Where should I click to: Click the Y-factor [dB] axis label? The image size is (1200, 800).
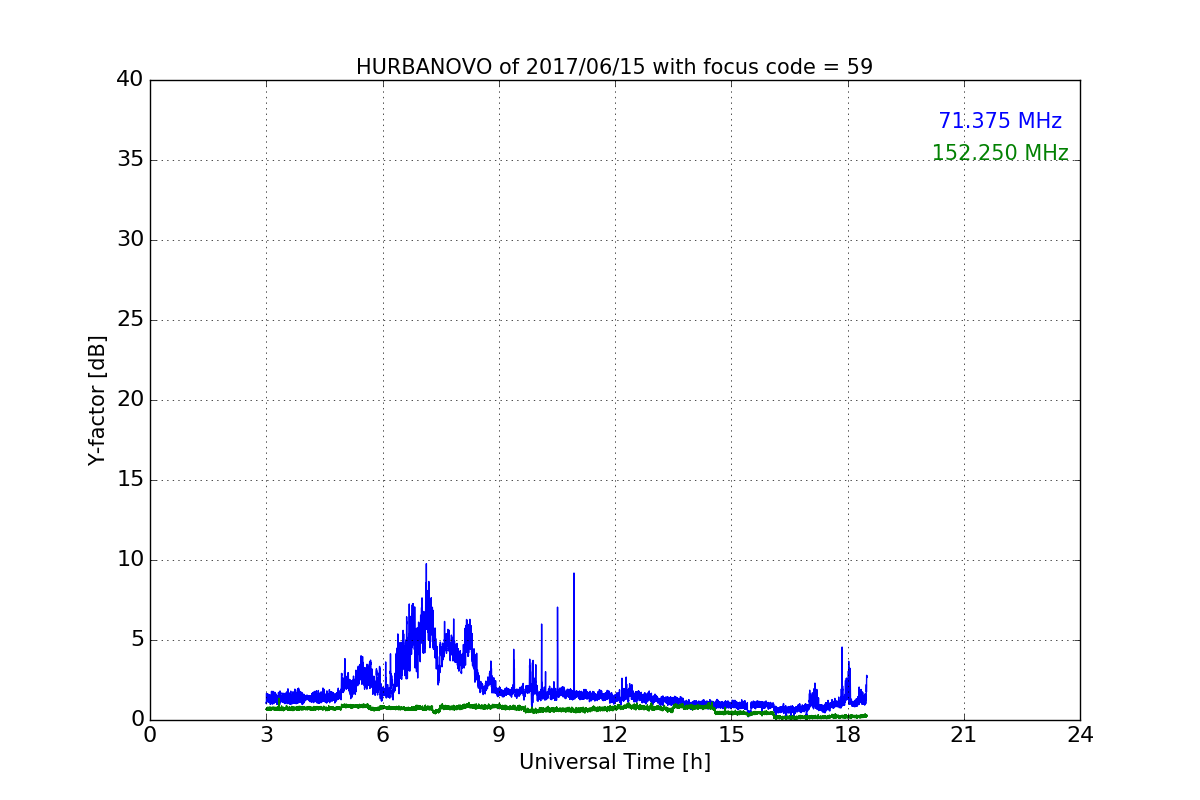(x=97, y=400)
